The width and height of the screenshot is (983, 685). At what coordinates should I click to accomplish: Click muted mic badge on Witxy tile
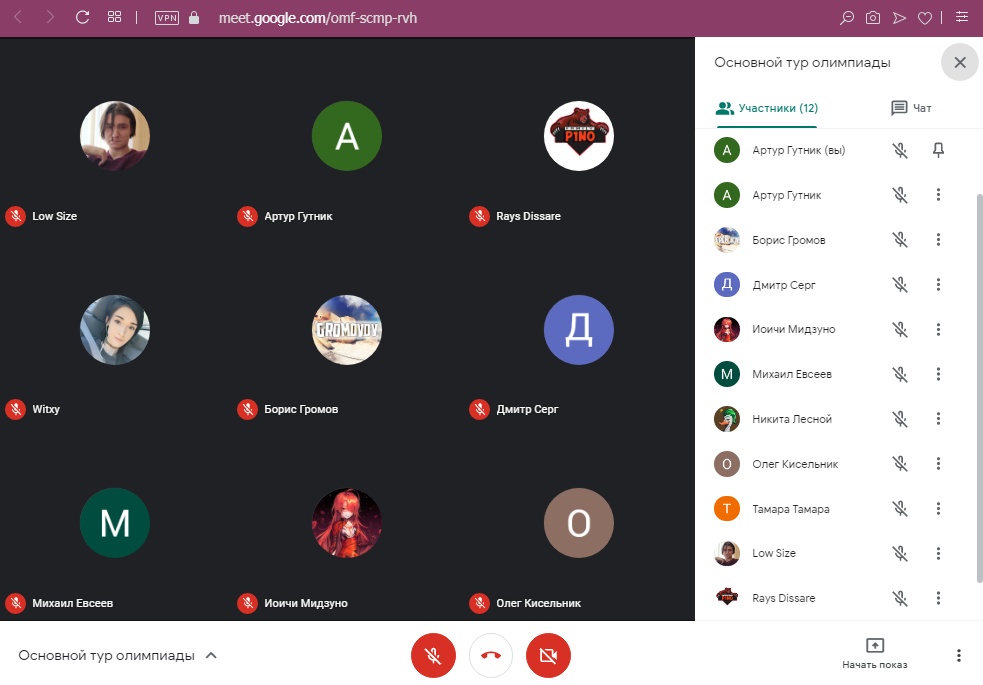16,409
